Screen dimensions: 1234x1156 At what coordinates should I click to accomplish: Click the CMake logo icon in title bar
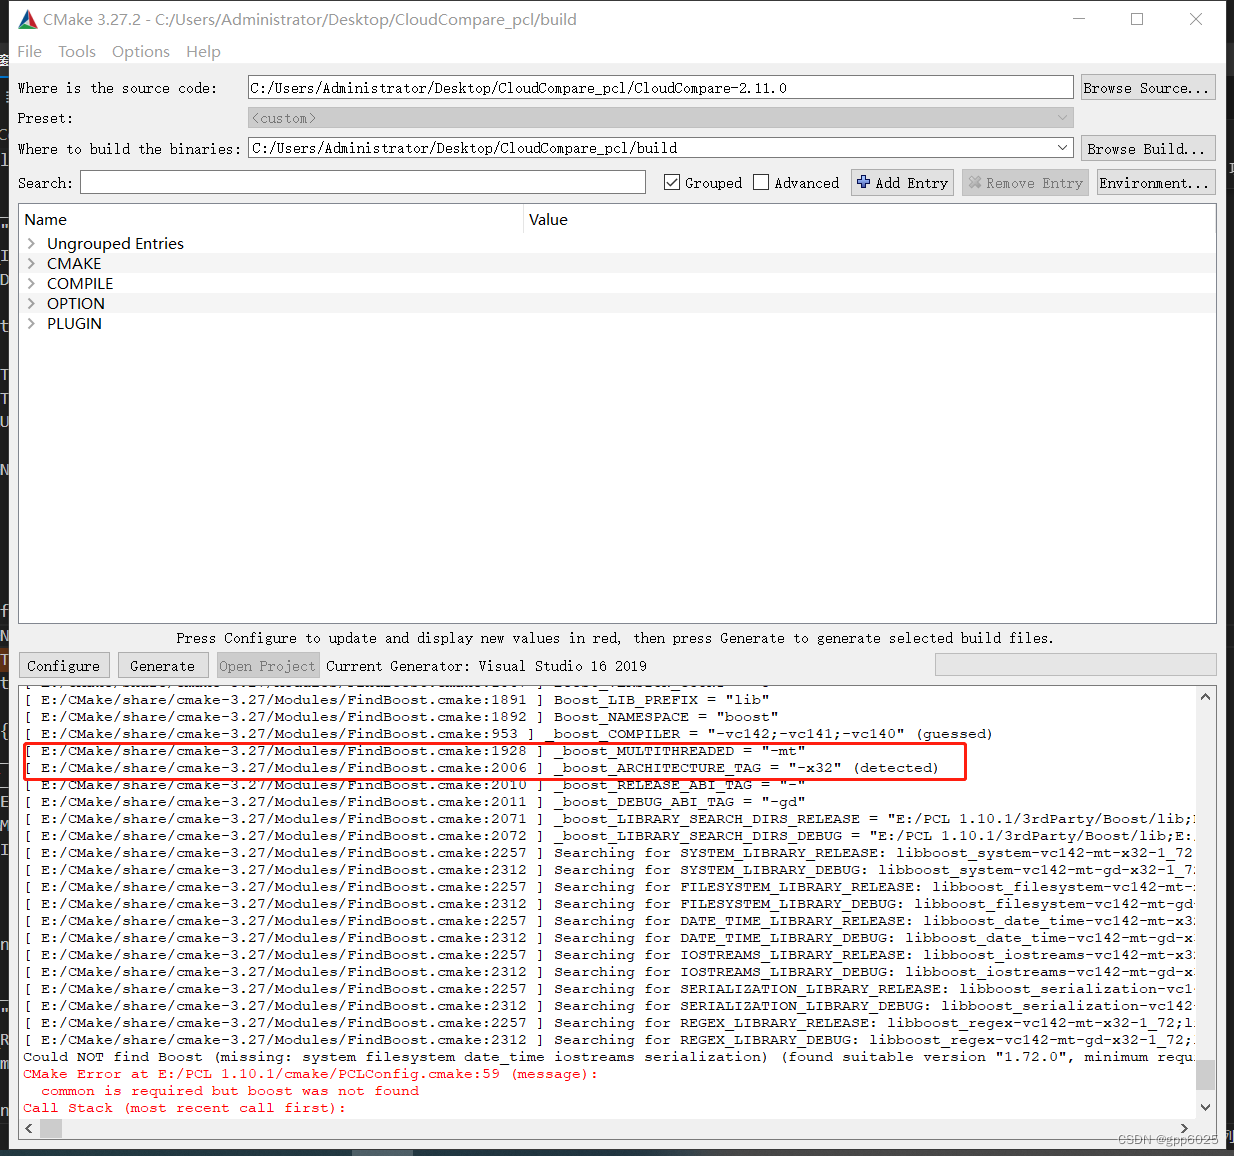[x=28, y=19]
